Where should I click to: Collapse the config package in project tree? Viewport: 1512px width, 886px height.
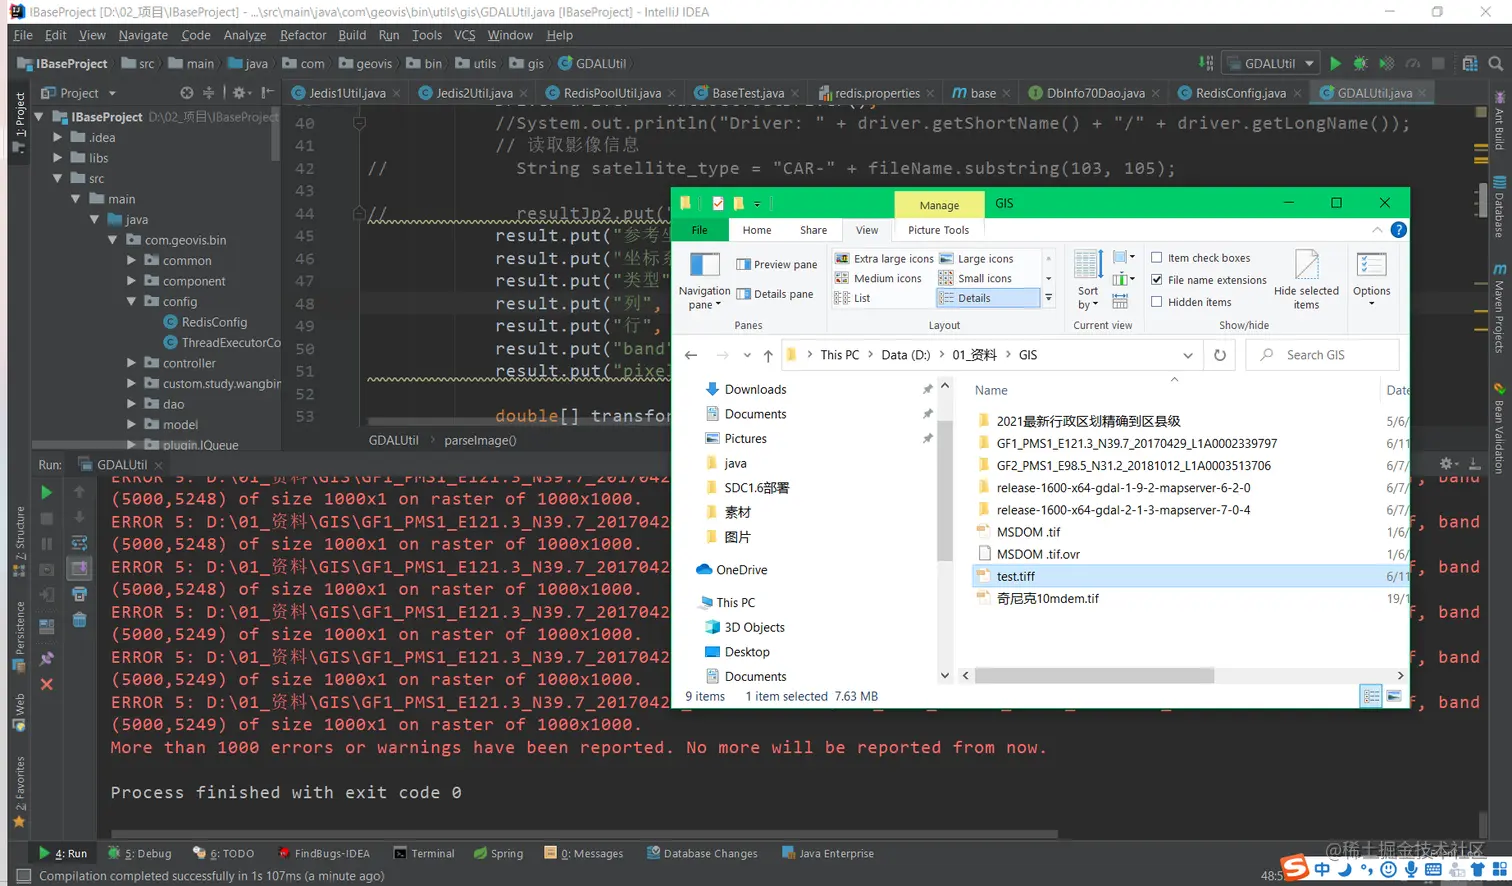[x=131, y=302]
